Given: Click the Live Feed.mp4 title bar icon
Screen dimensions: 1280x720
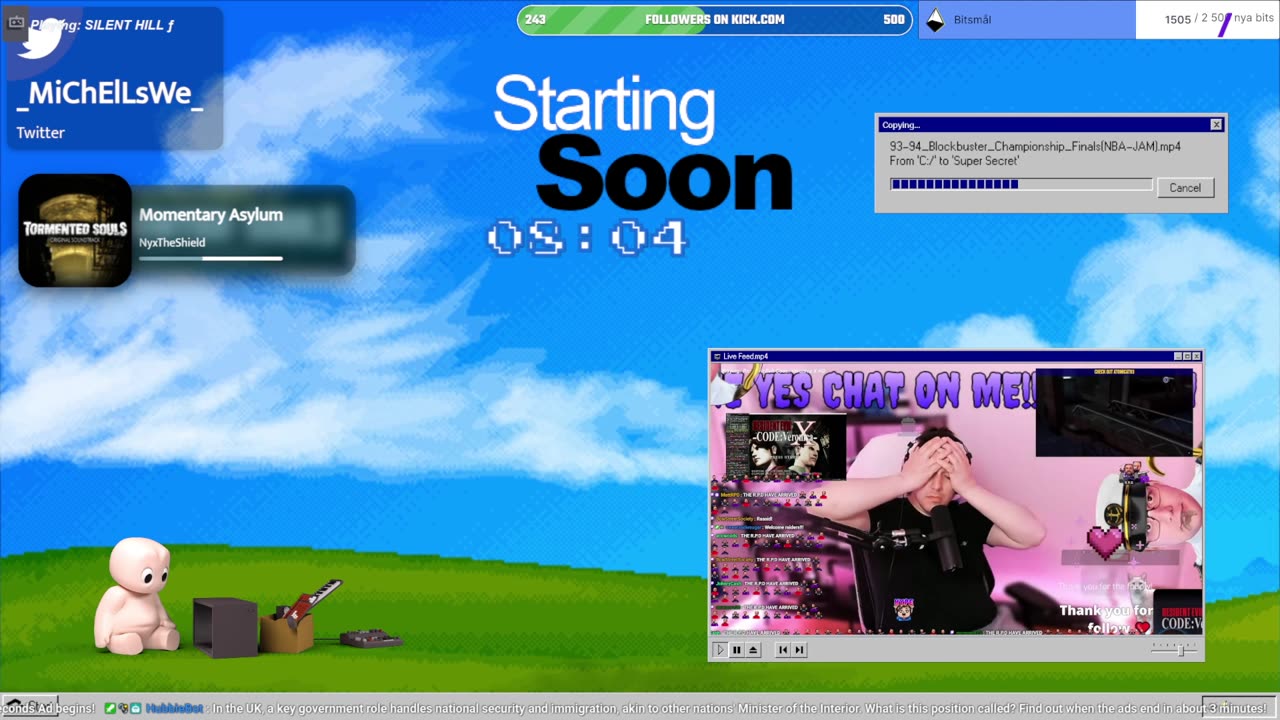Looking at the screenshot, I should pyautogui.click(x=717, y=356).
